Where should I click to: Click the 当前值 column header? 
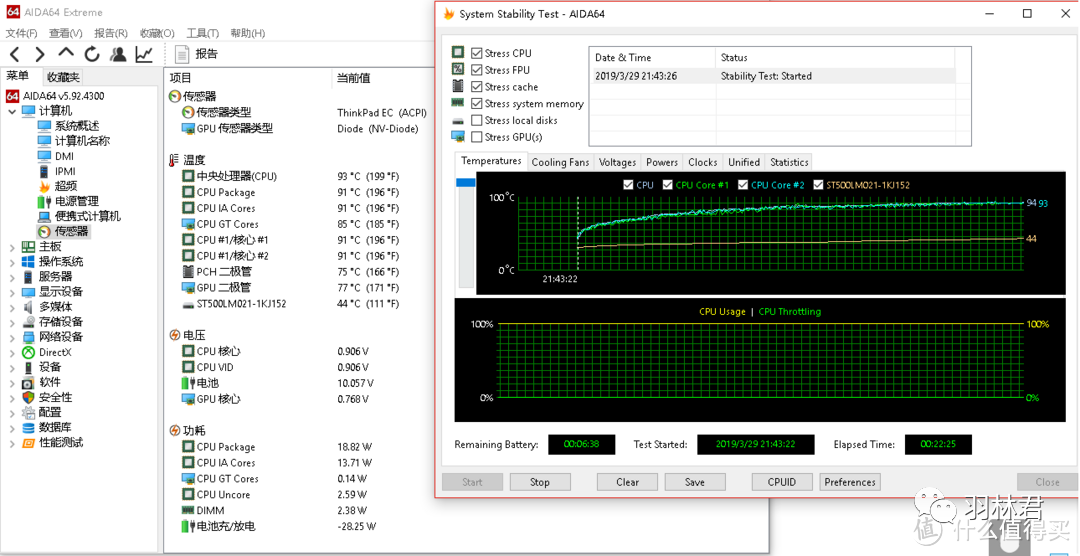point(353,78)
